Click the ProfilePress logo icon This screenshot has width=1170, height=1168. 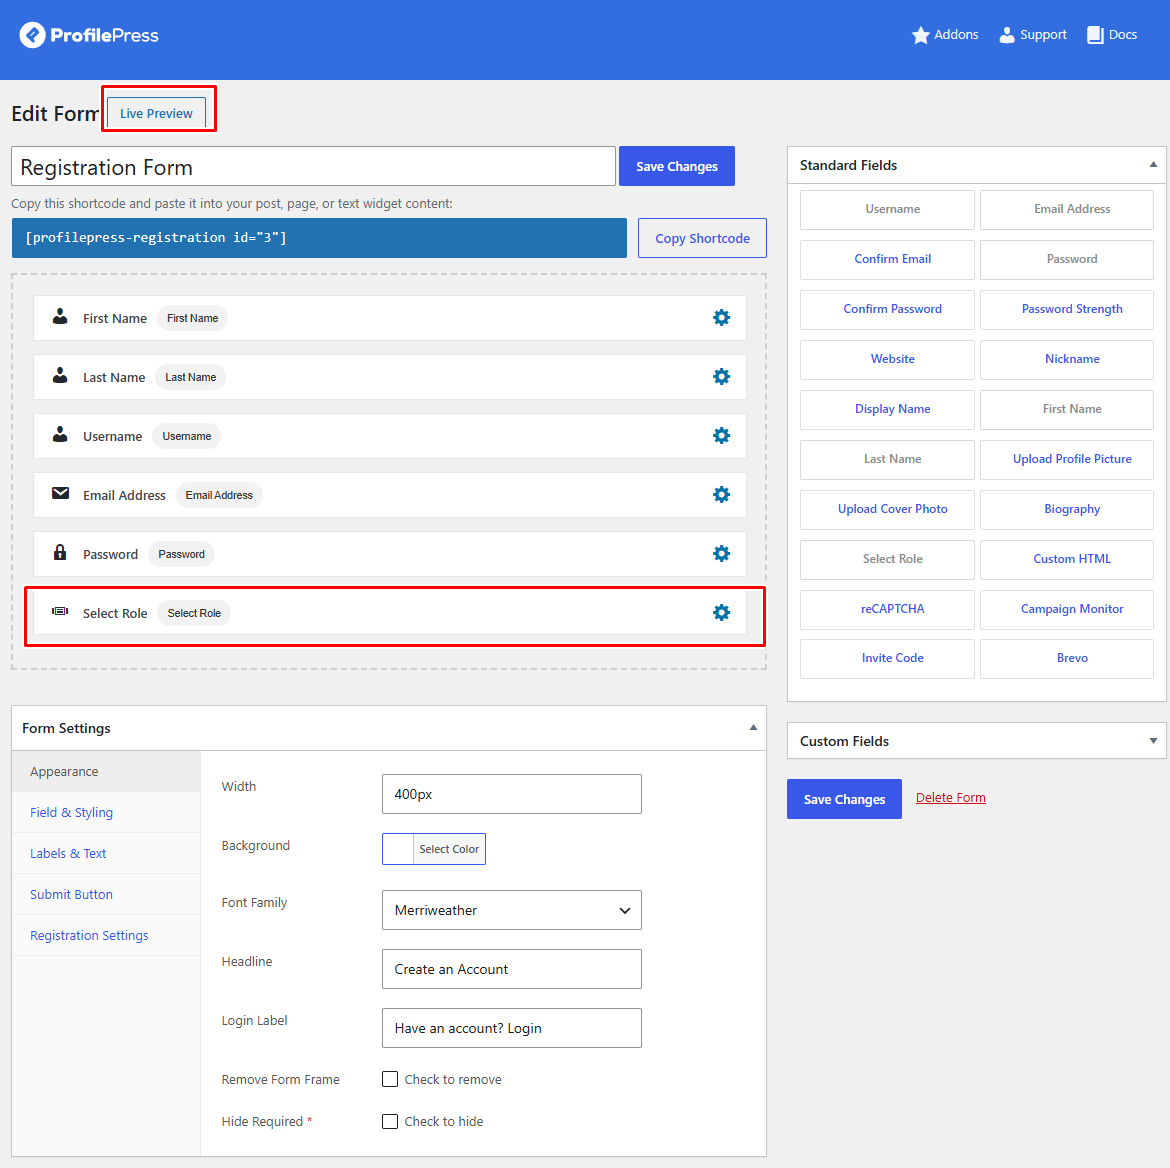coord(32,35)
